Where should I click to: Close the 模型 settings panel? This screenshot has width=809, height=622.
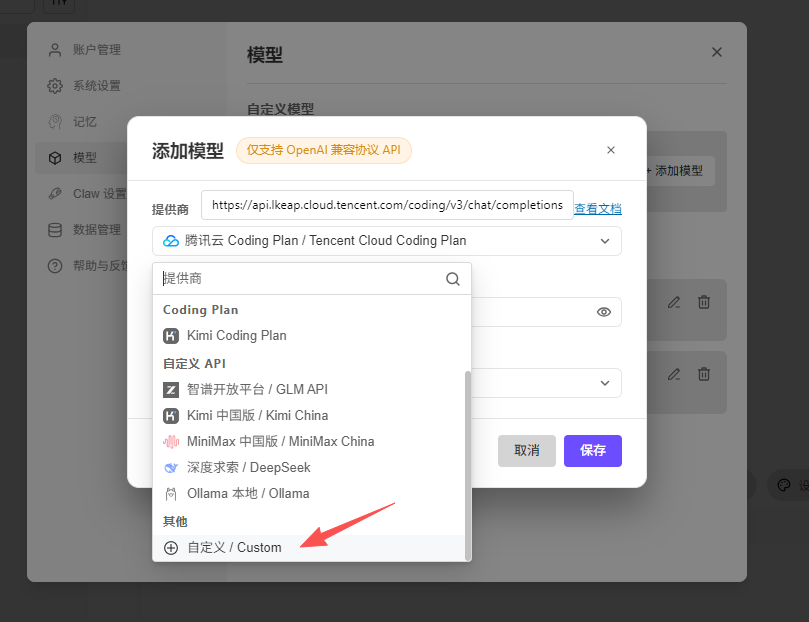(x=717, y=52)
